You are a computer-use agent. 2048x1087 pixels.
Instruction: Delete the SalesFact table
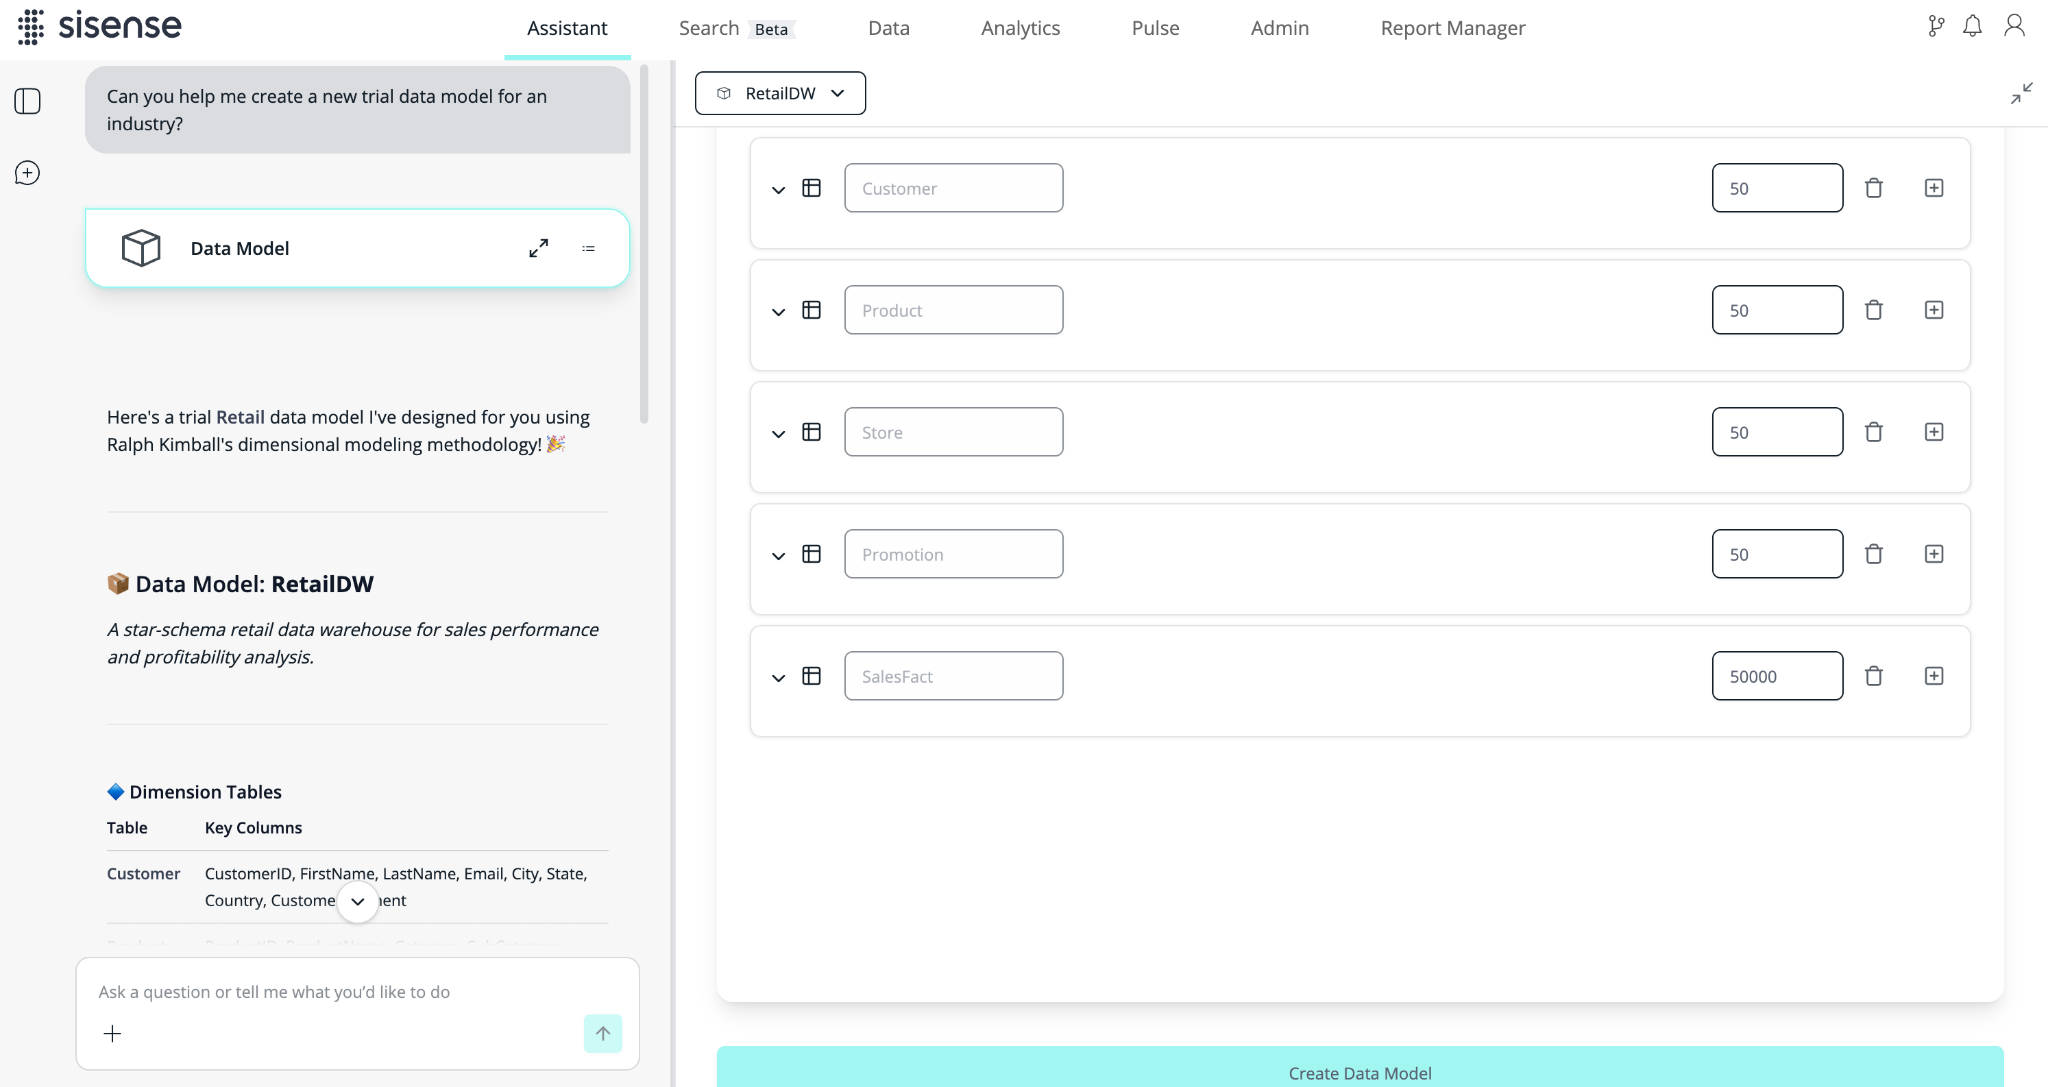[x=1874, y=676]
